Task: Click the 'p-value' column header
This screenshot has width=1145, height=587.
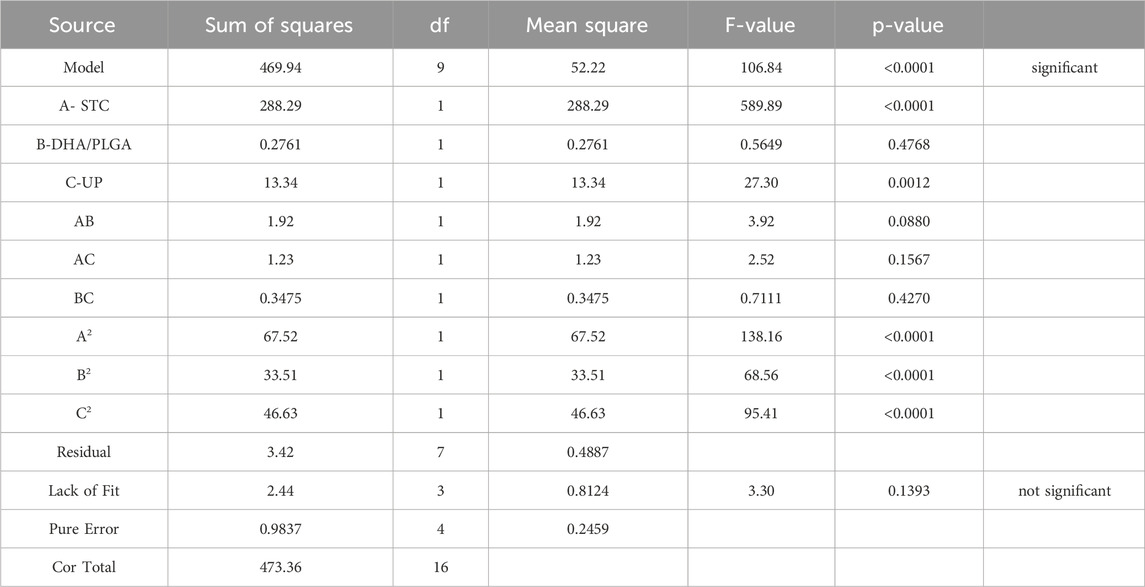Action: click(x=908, y=26)
